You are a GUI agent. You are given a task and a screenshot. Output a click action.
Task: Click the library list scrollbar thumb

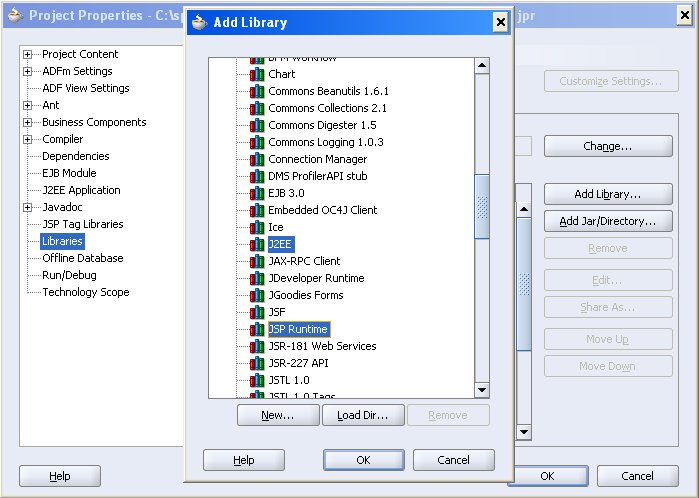482,207
